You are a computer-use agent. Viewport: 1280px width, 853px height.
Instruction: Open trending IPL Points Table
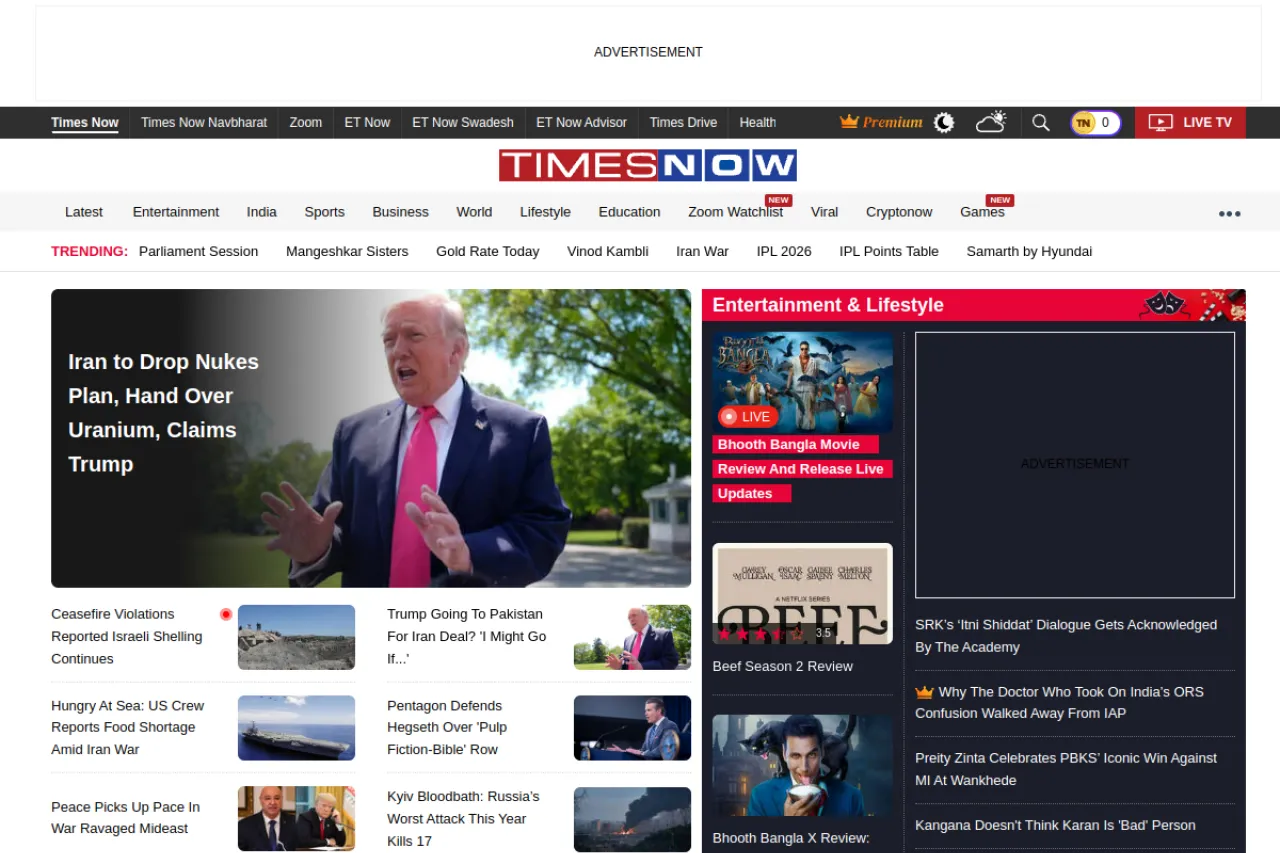coord(889,252)
